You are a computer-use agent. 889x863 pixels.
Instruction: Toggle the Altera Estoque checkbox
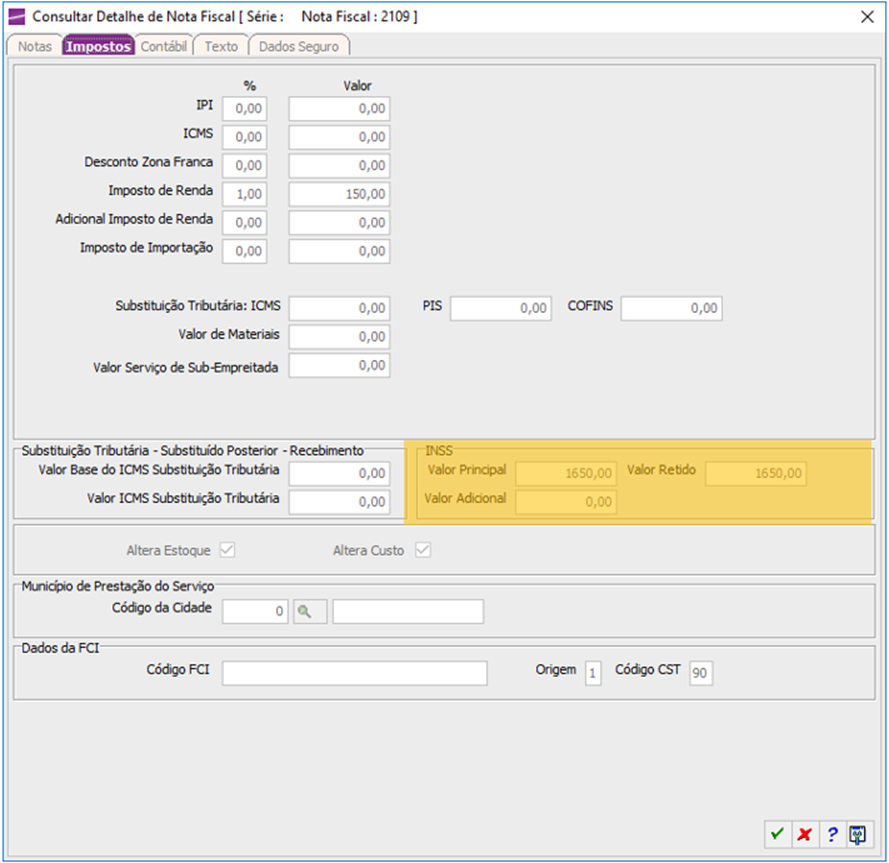pyautogui.click(x=227, y=550)
